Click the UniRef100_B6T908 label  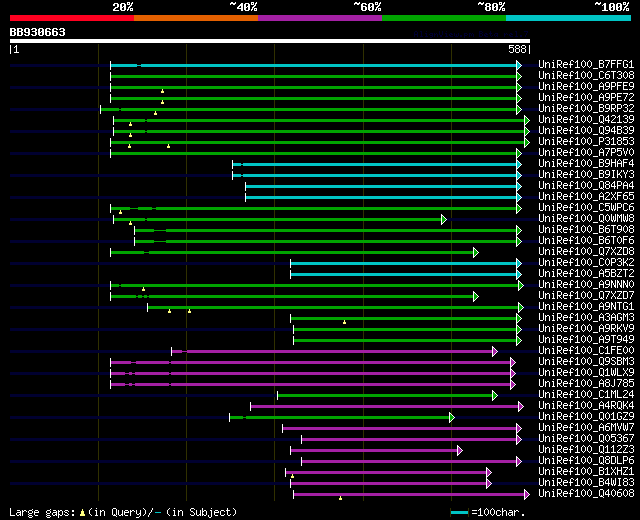(x=586, y=230)
